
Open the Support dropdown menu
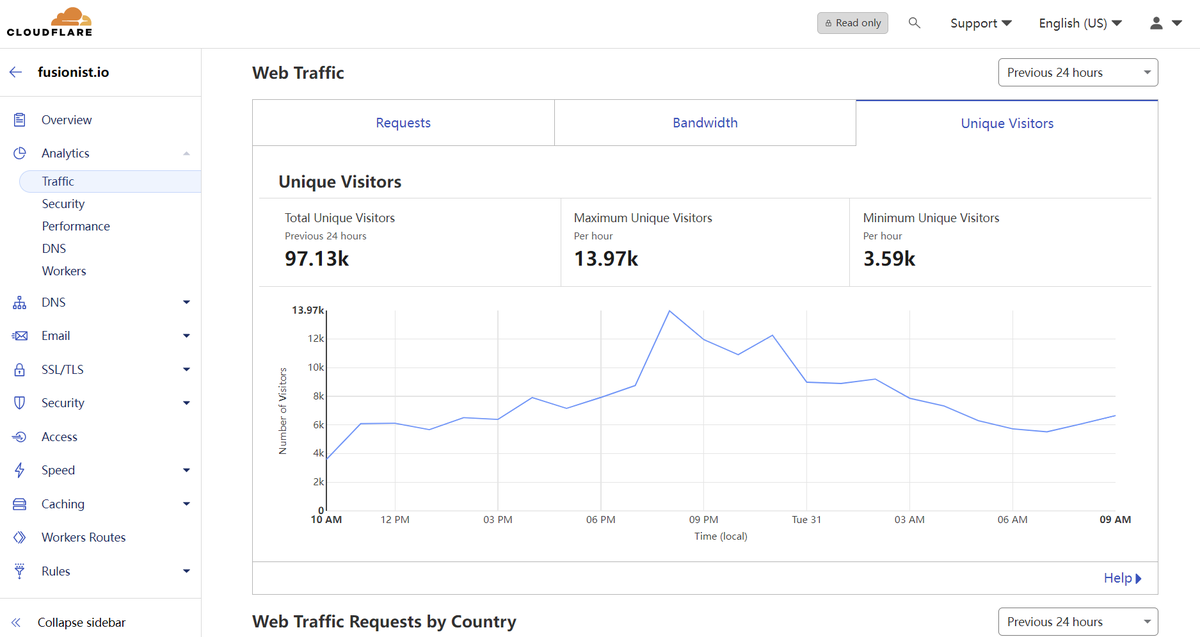[981, 23]
